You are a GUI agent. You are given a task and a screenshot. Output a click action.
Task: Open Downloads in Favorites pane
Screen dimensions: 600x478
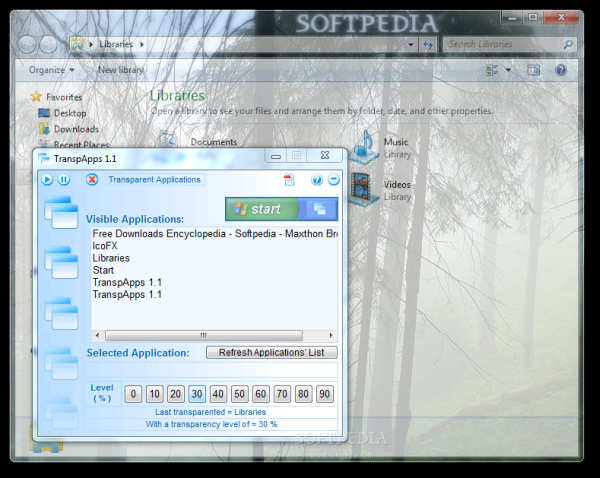pyautogui.click(x=76, y=129)
